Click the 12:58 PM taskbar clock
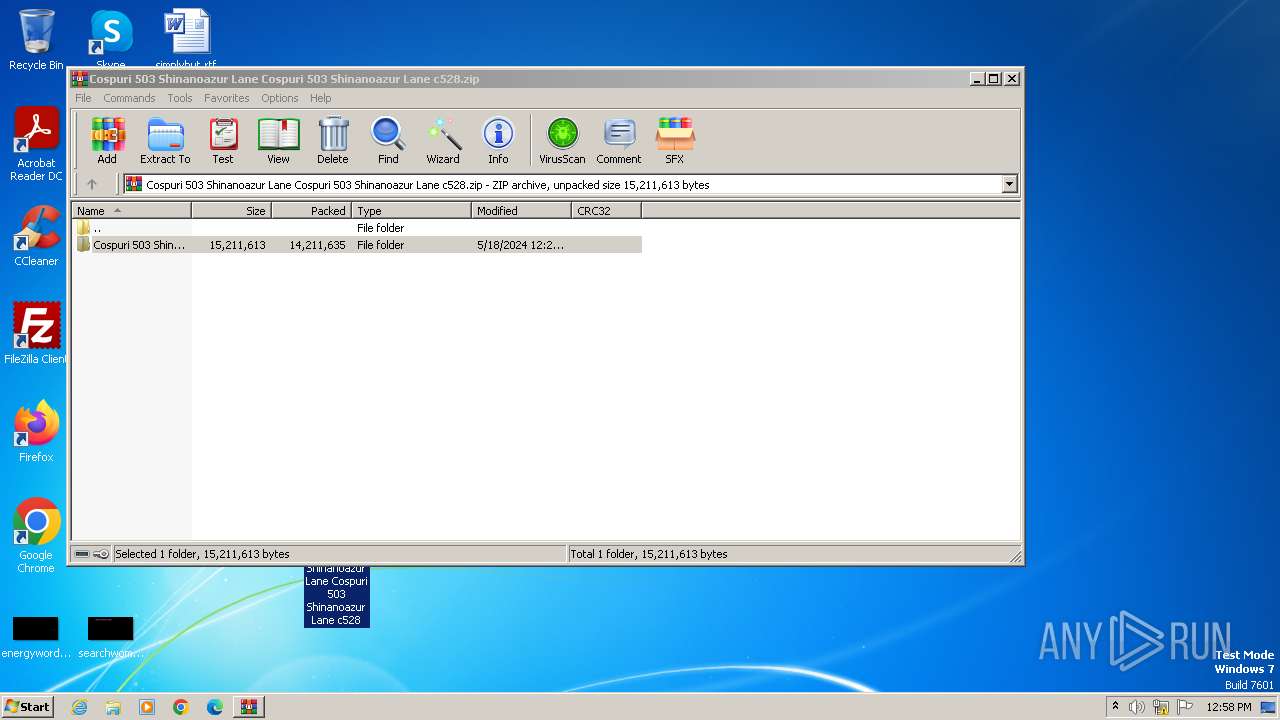1280x720 pixels. (1229, 707)
